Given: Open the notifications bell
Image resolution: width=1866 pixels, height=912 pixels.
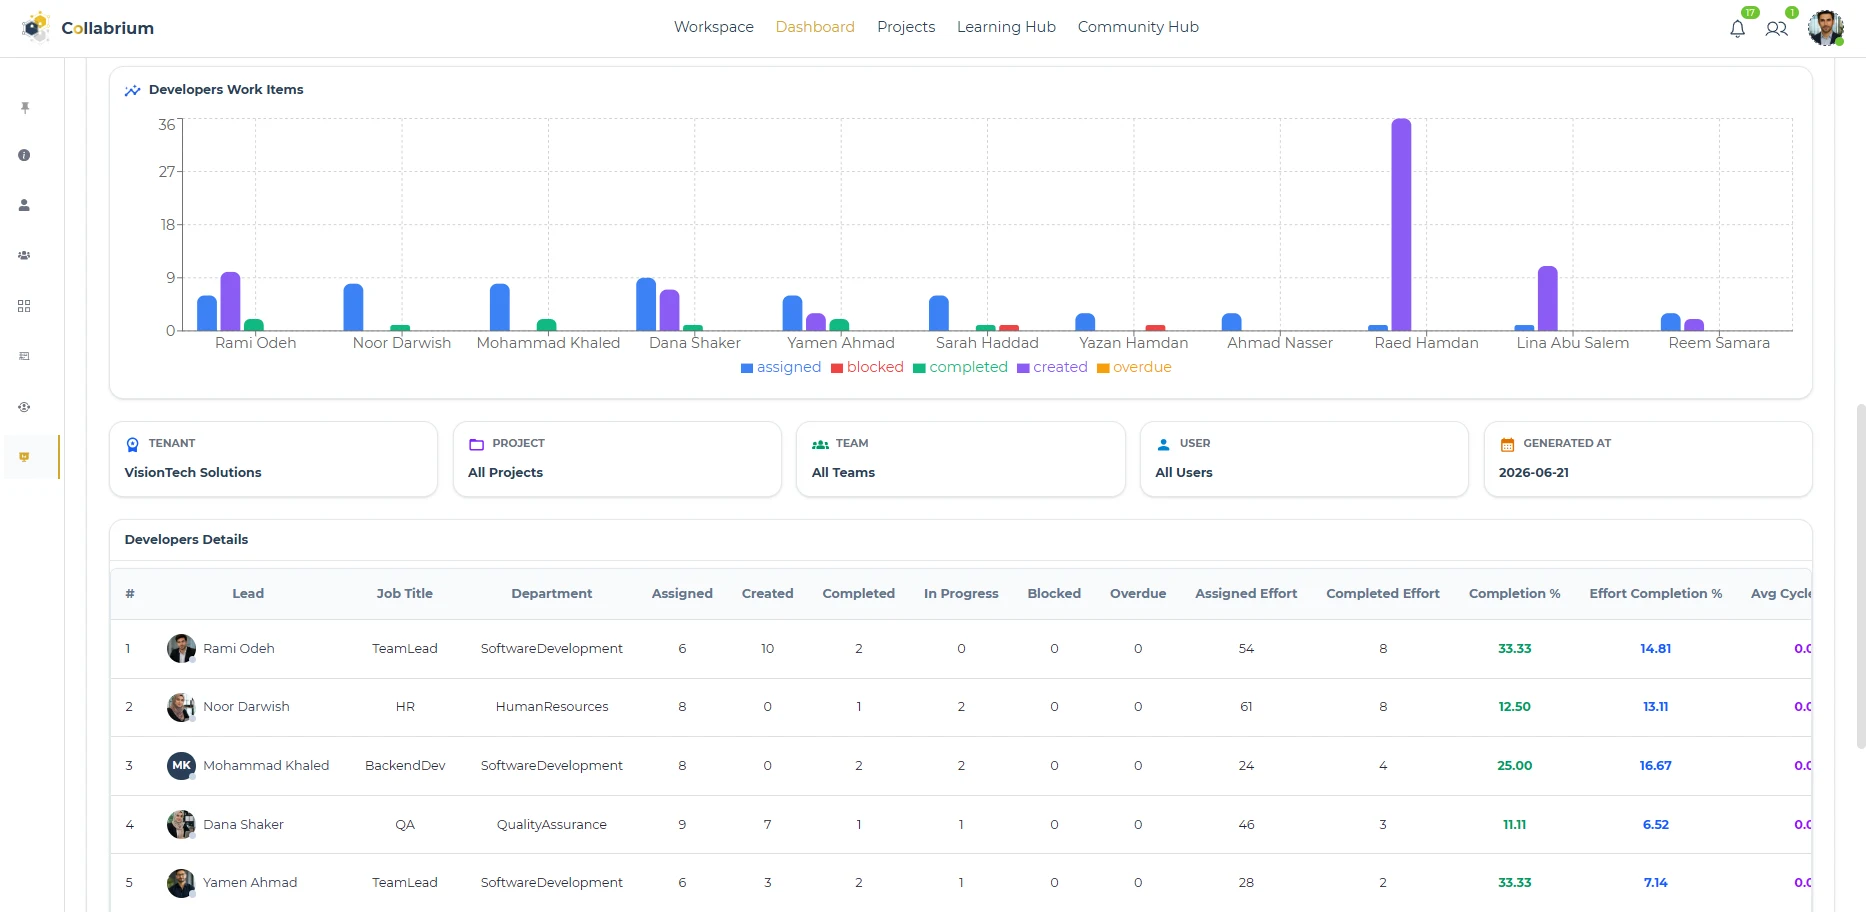Looking at the screenshot, I should tap(1737, 28).
